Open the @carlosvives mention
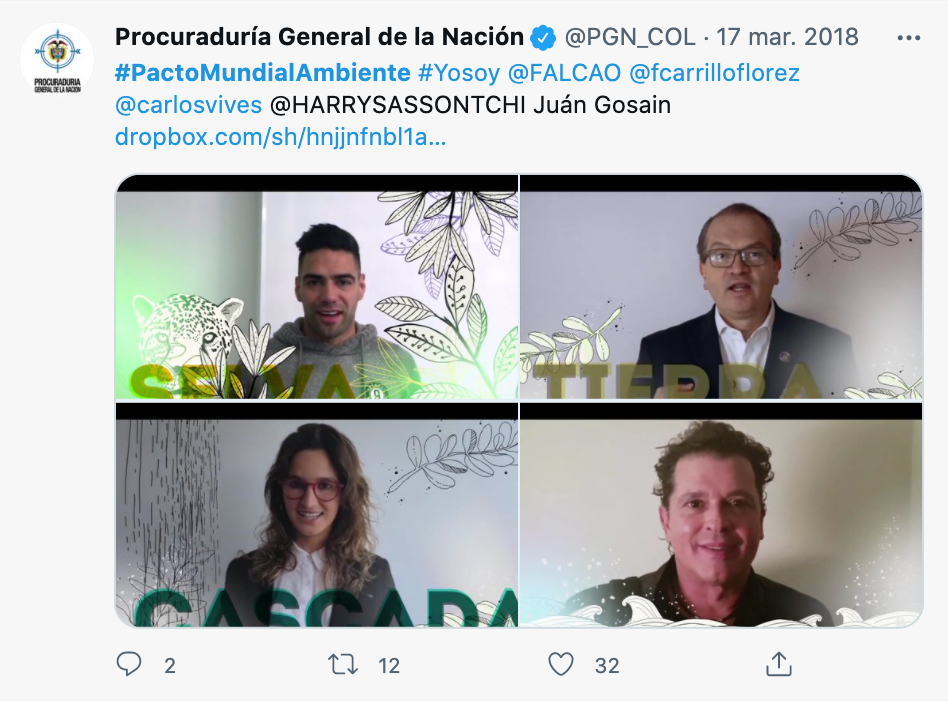948x702 pixels. click(188, 105)
